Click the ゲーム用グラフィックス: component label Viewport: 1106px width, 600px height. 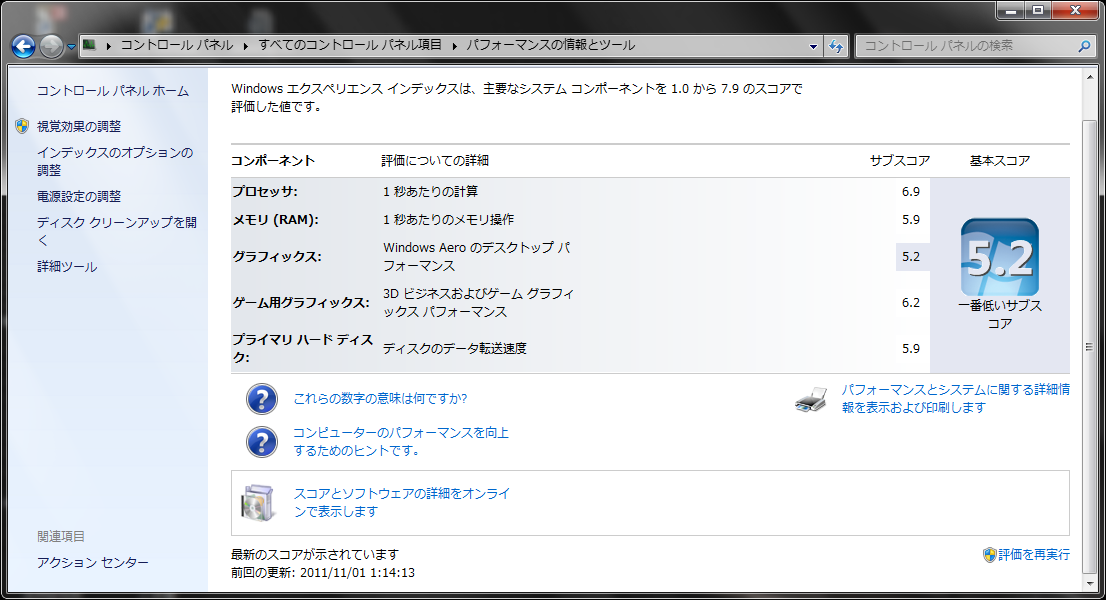(301, 302)
